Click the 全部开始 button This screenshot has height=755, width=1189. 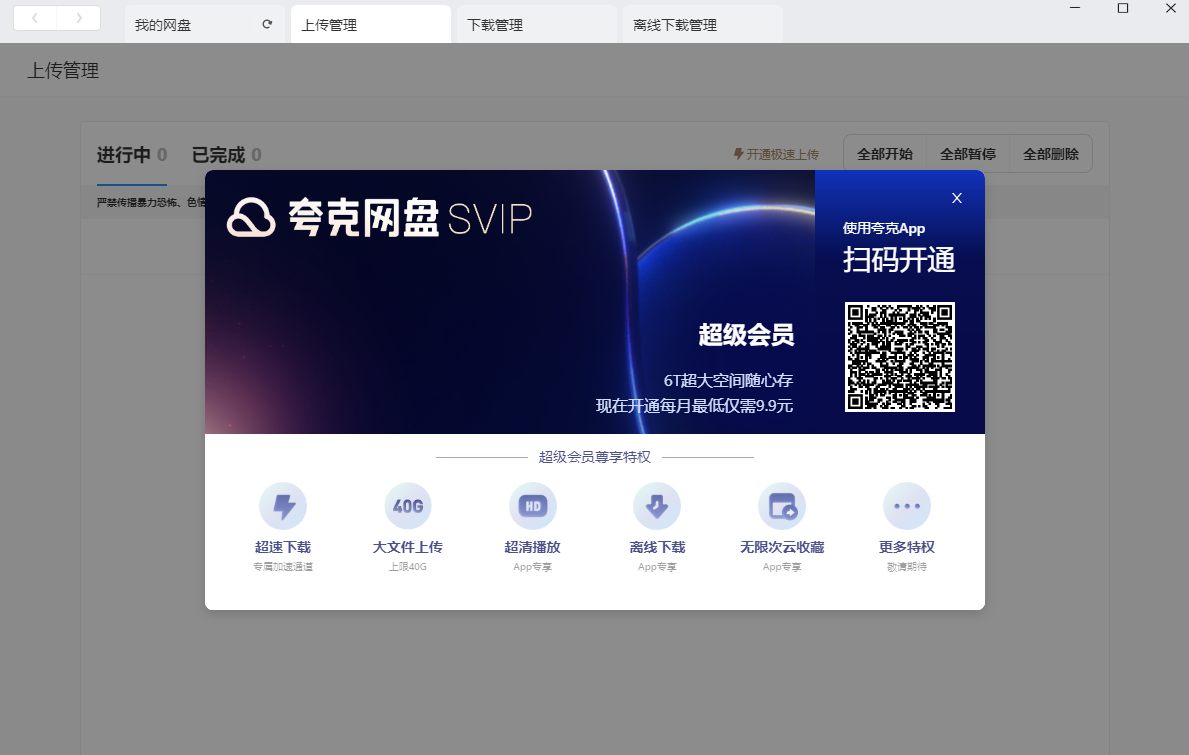885,154
